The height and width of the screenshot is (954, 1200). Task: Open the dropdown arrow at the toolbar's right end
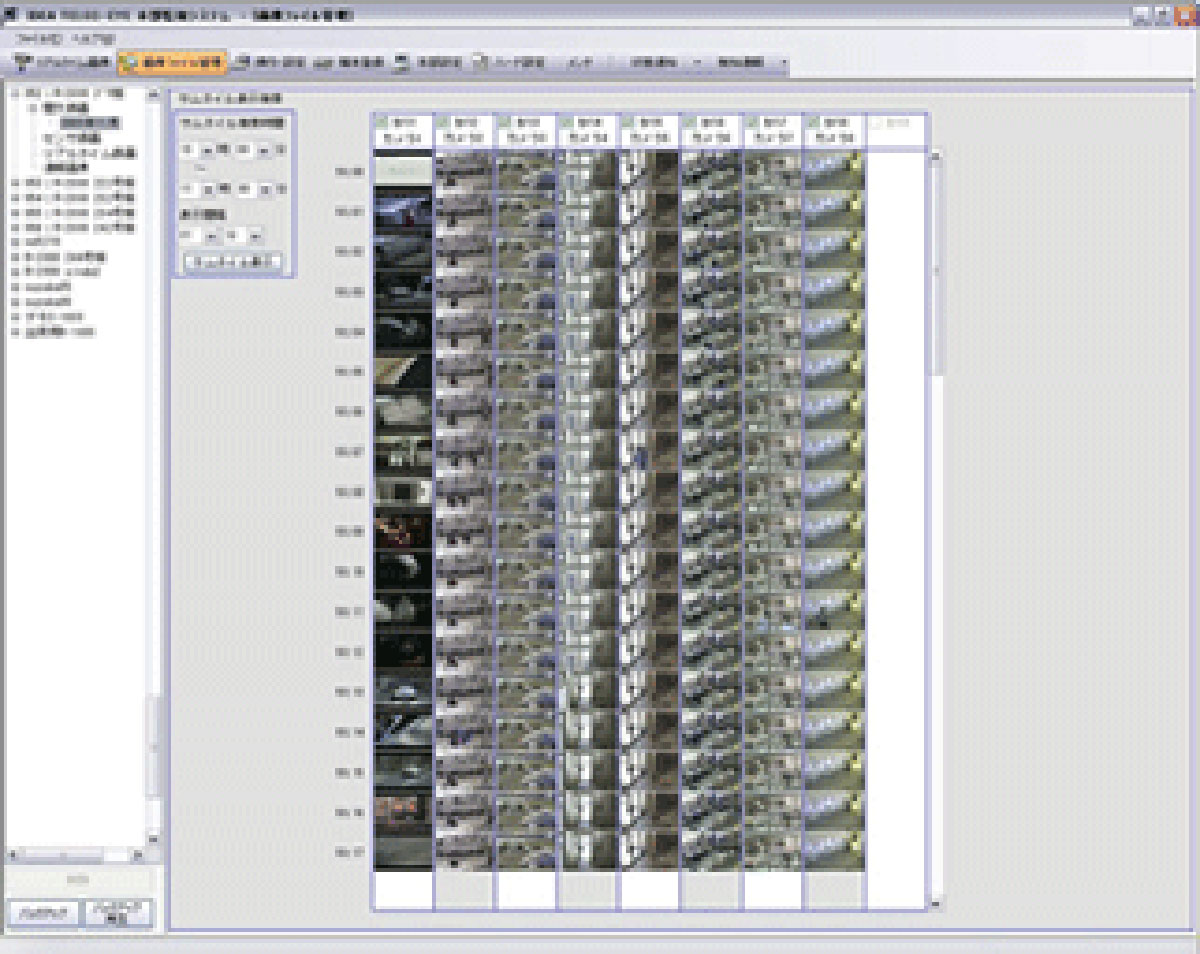(782, 62)
